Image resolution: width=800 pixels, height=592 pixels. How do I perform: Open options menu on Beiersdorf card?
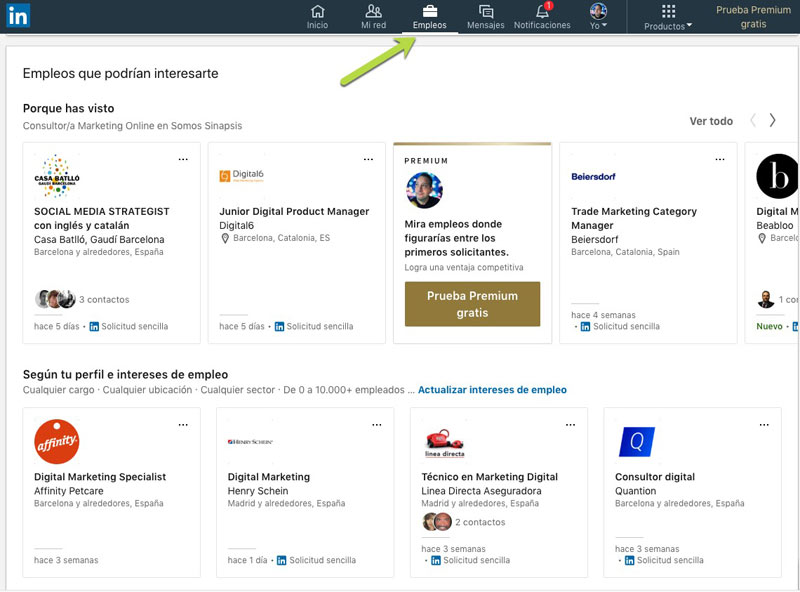pos(720,159)
